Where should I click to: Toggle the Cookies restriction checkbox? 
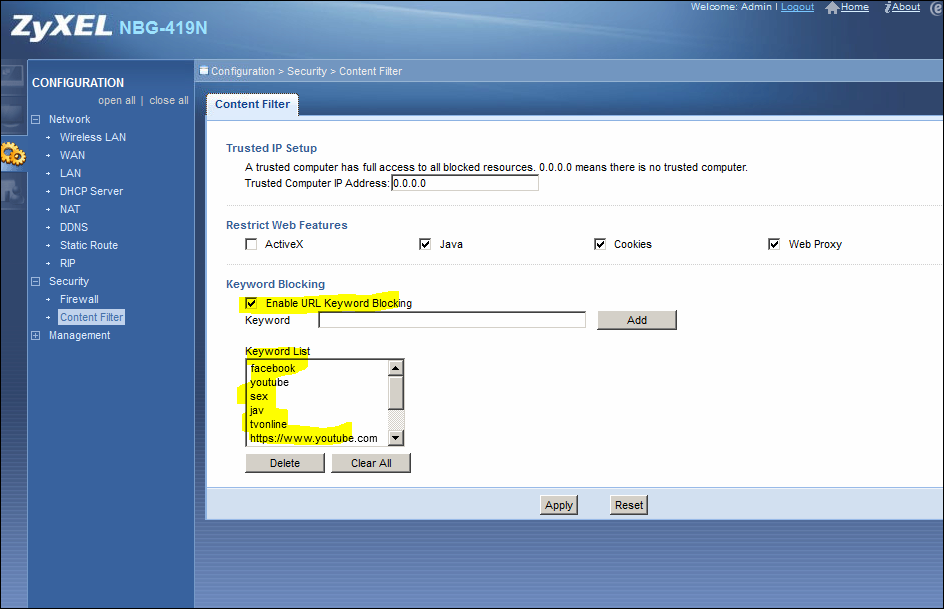[x=600, y=244]
